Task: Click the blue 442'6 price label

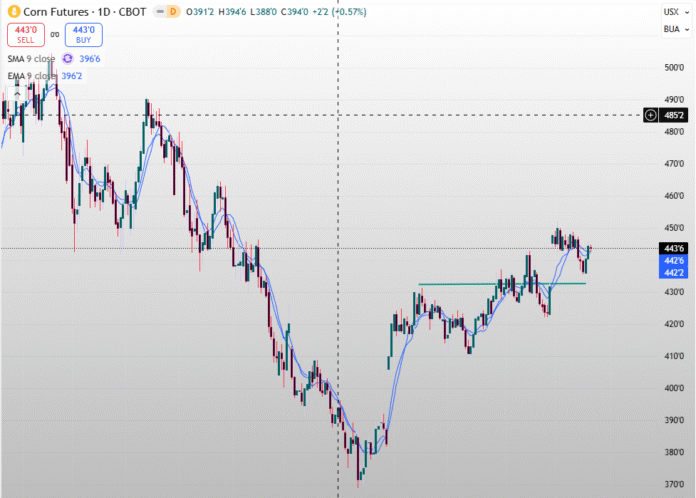Action: pos(672,260)
